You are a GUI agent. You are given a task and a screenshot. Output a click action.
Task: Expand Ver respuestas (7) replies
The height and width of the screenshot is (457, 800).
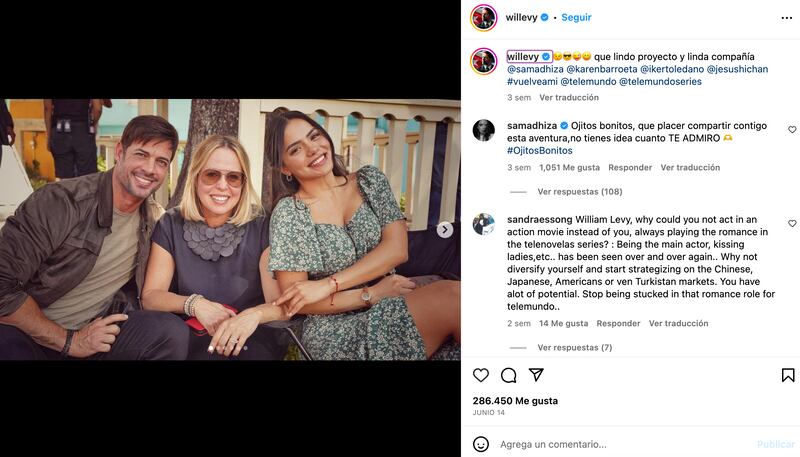click(574, 347)
